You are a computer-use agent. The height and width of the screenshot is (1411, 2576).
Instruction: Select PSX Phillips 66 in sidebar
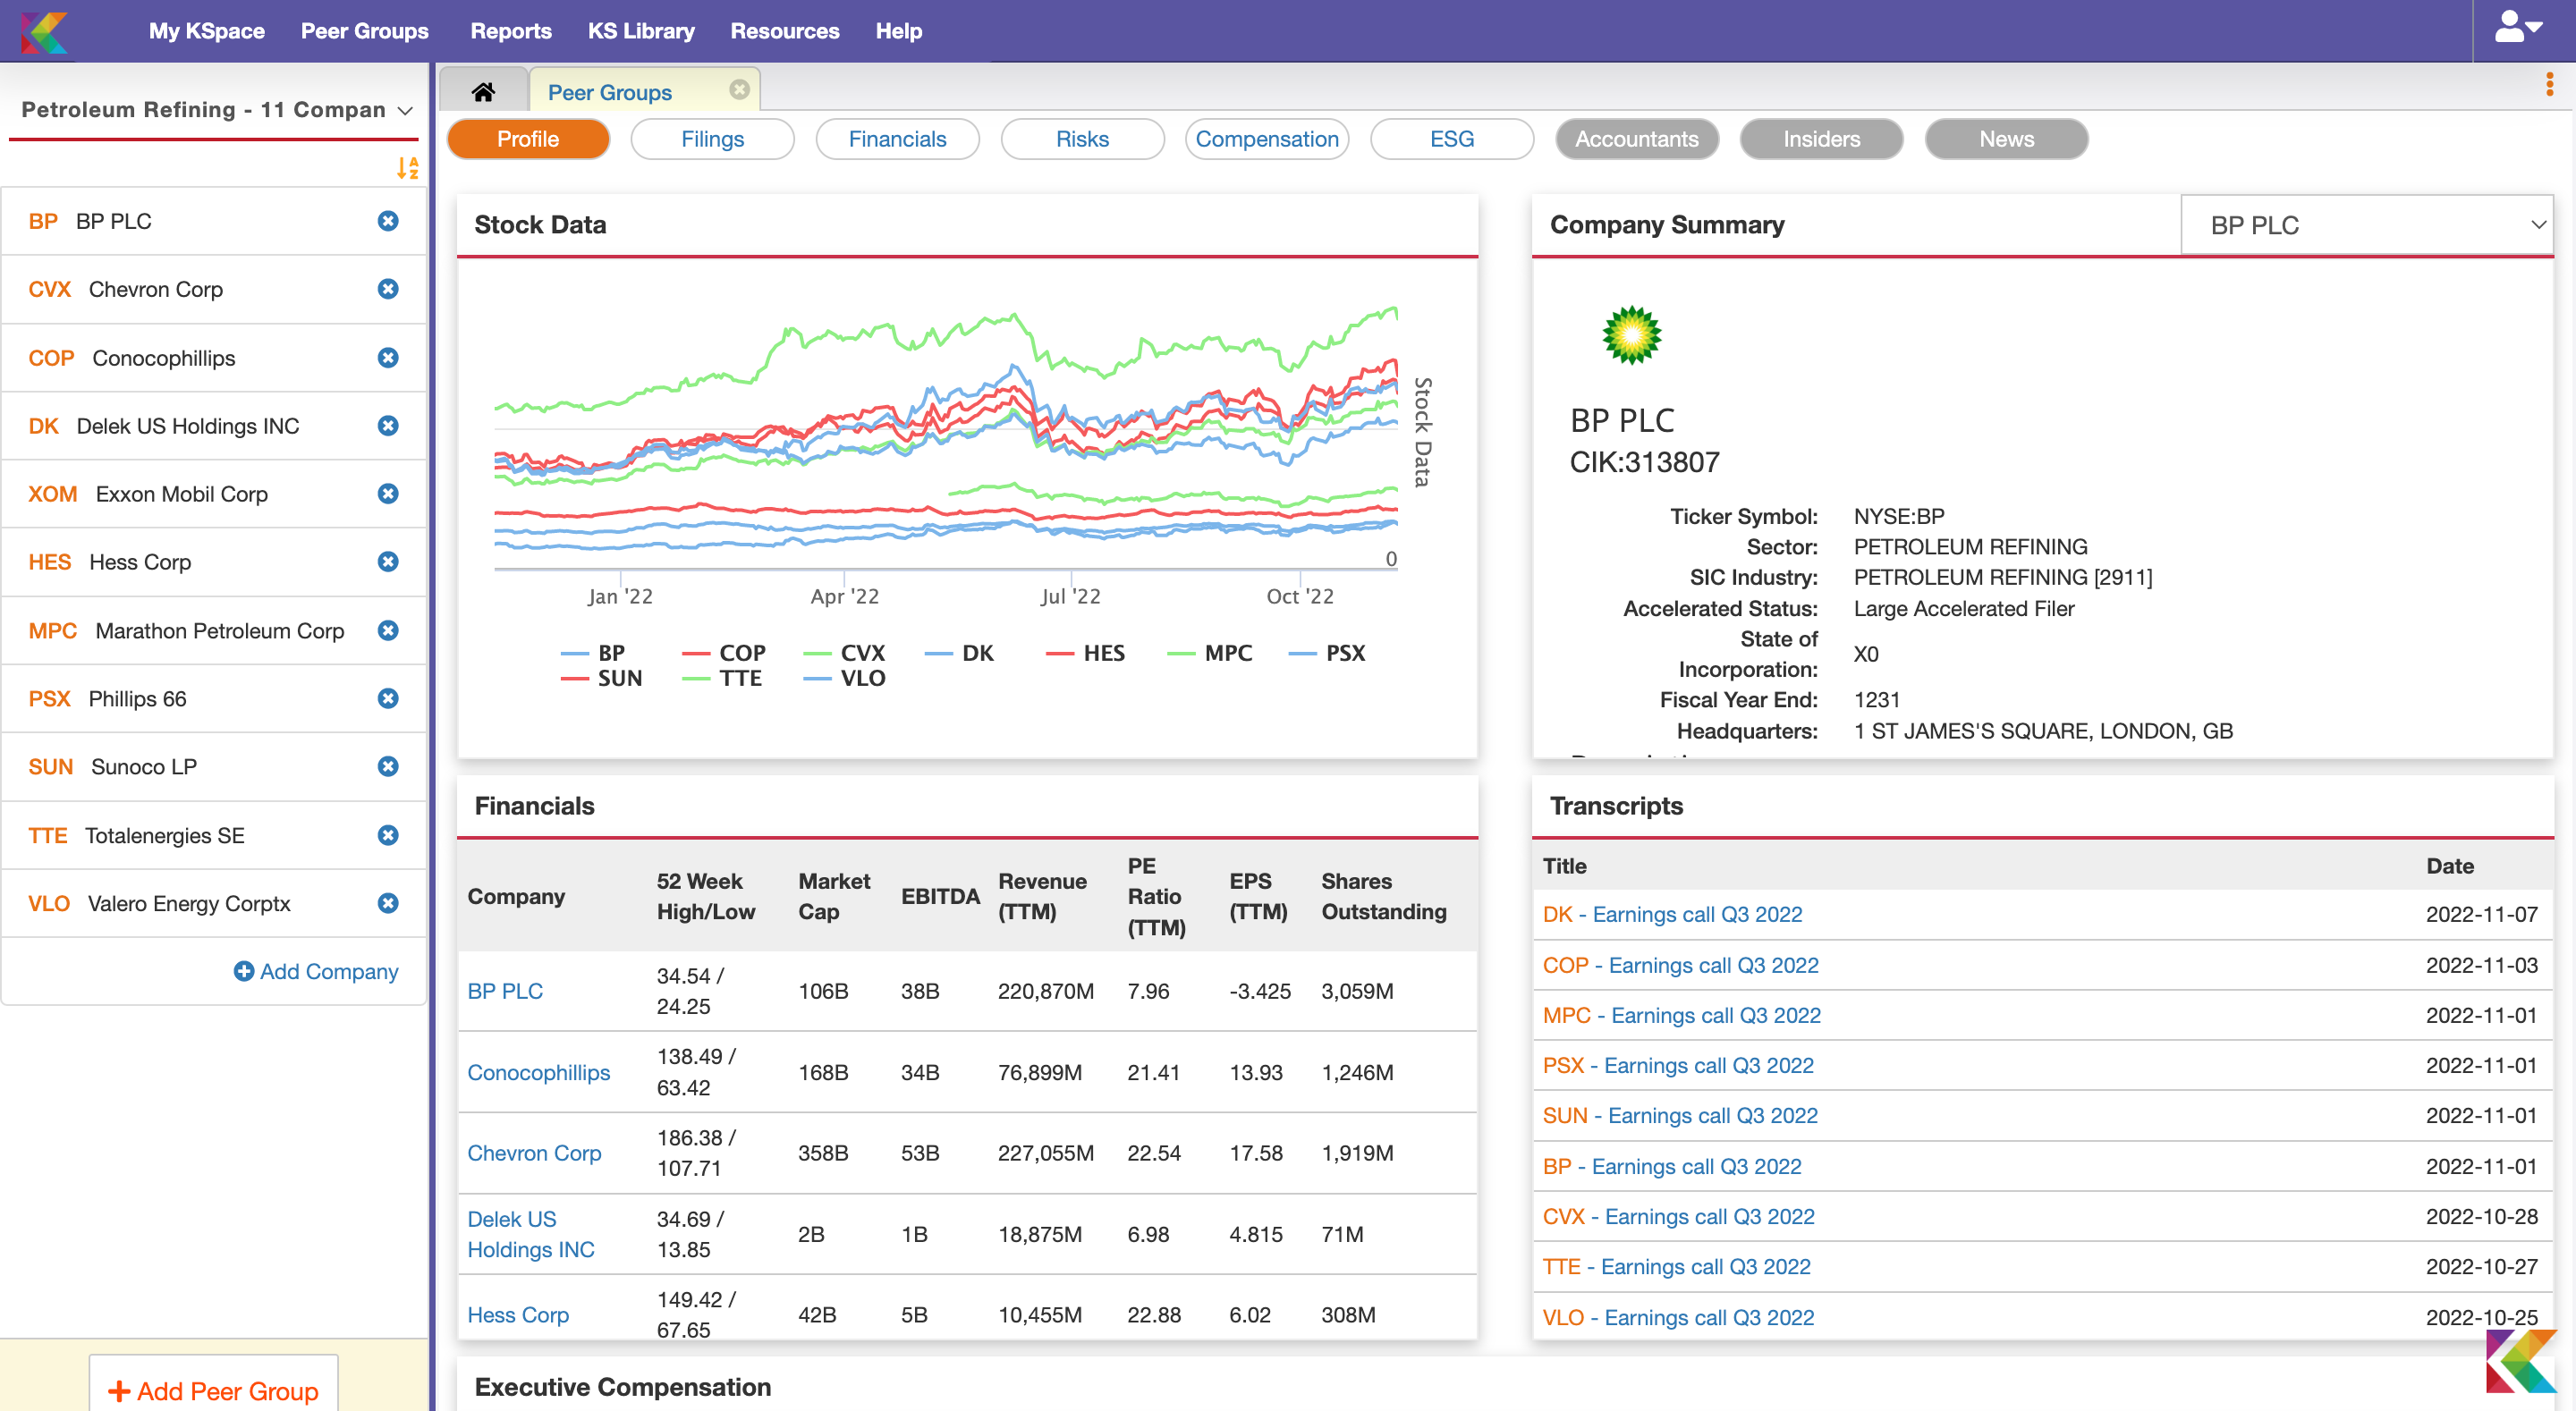214,699
